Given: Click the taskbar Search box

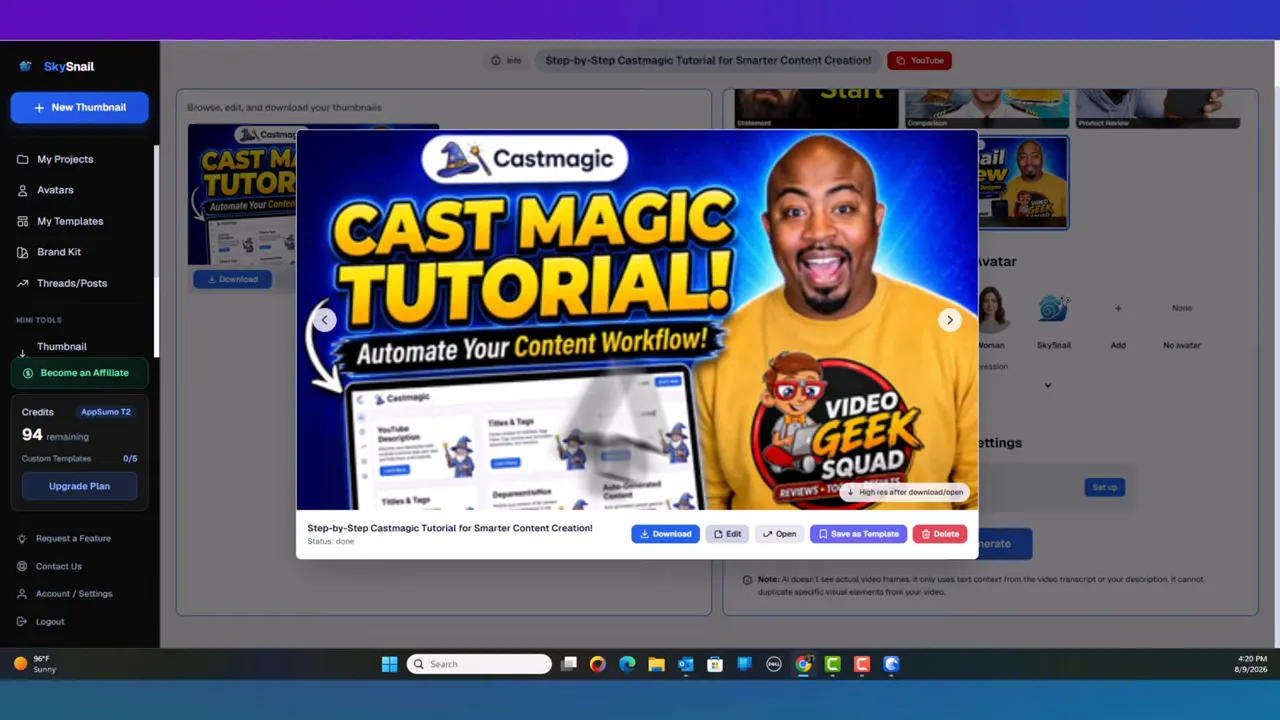Looking at the screenshot, I should tap(479, 664).
